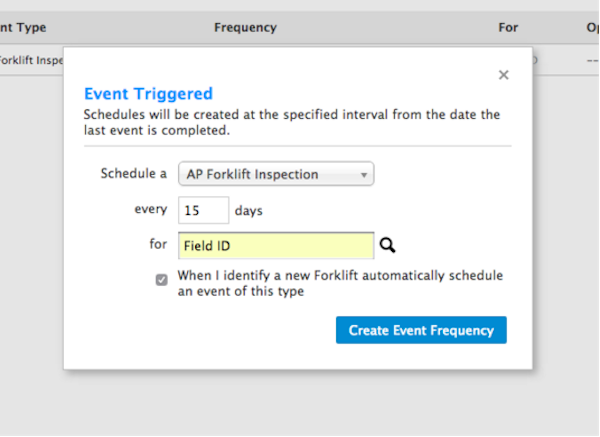Click the Event Triggered heading
This screenshot has width=600, height=437.
148,94
